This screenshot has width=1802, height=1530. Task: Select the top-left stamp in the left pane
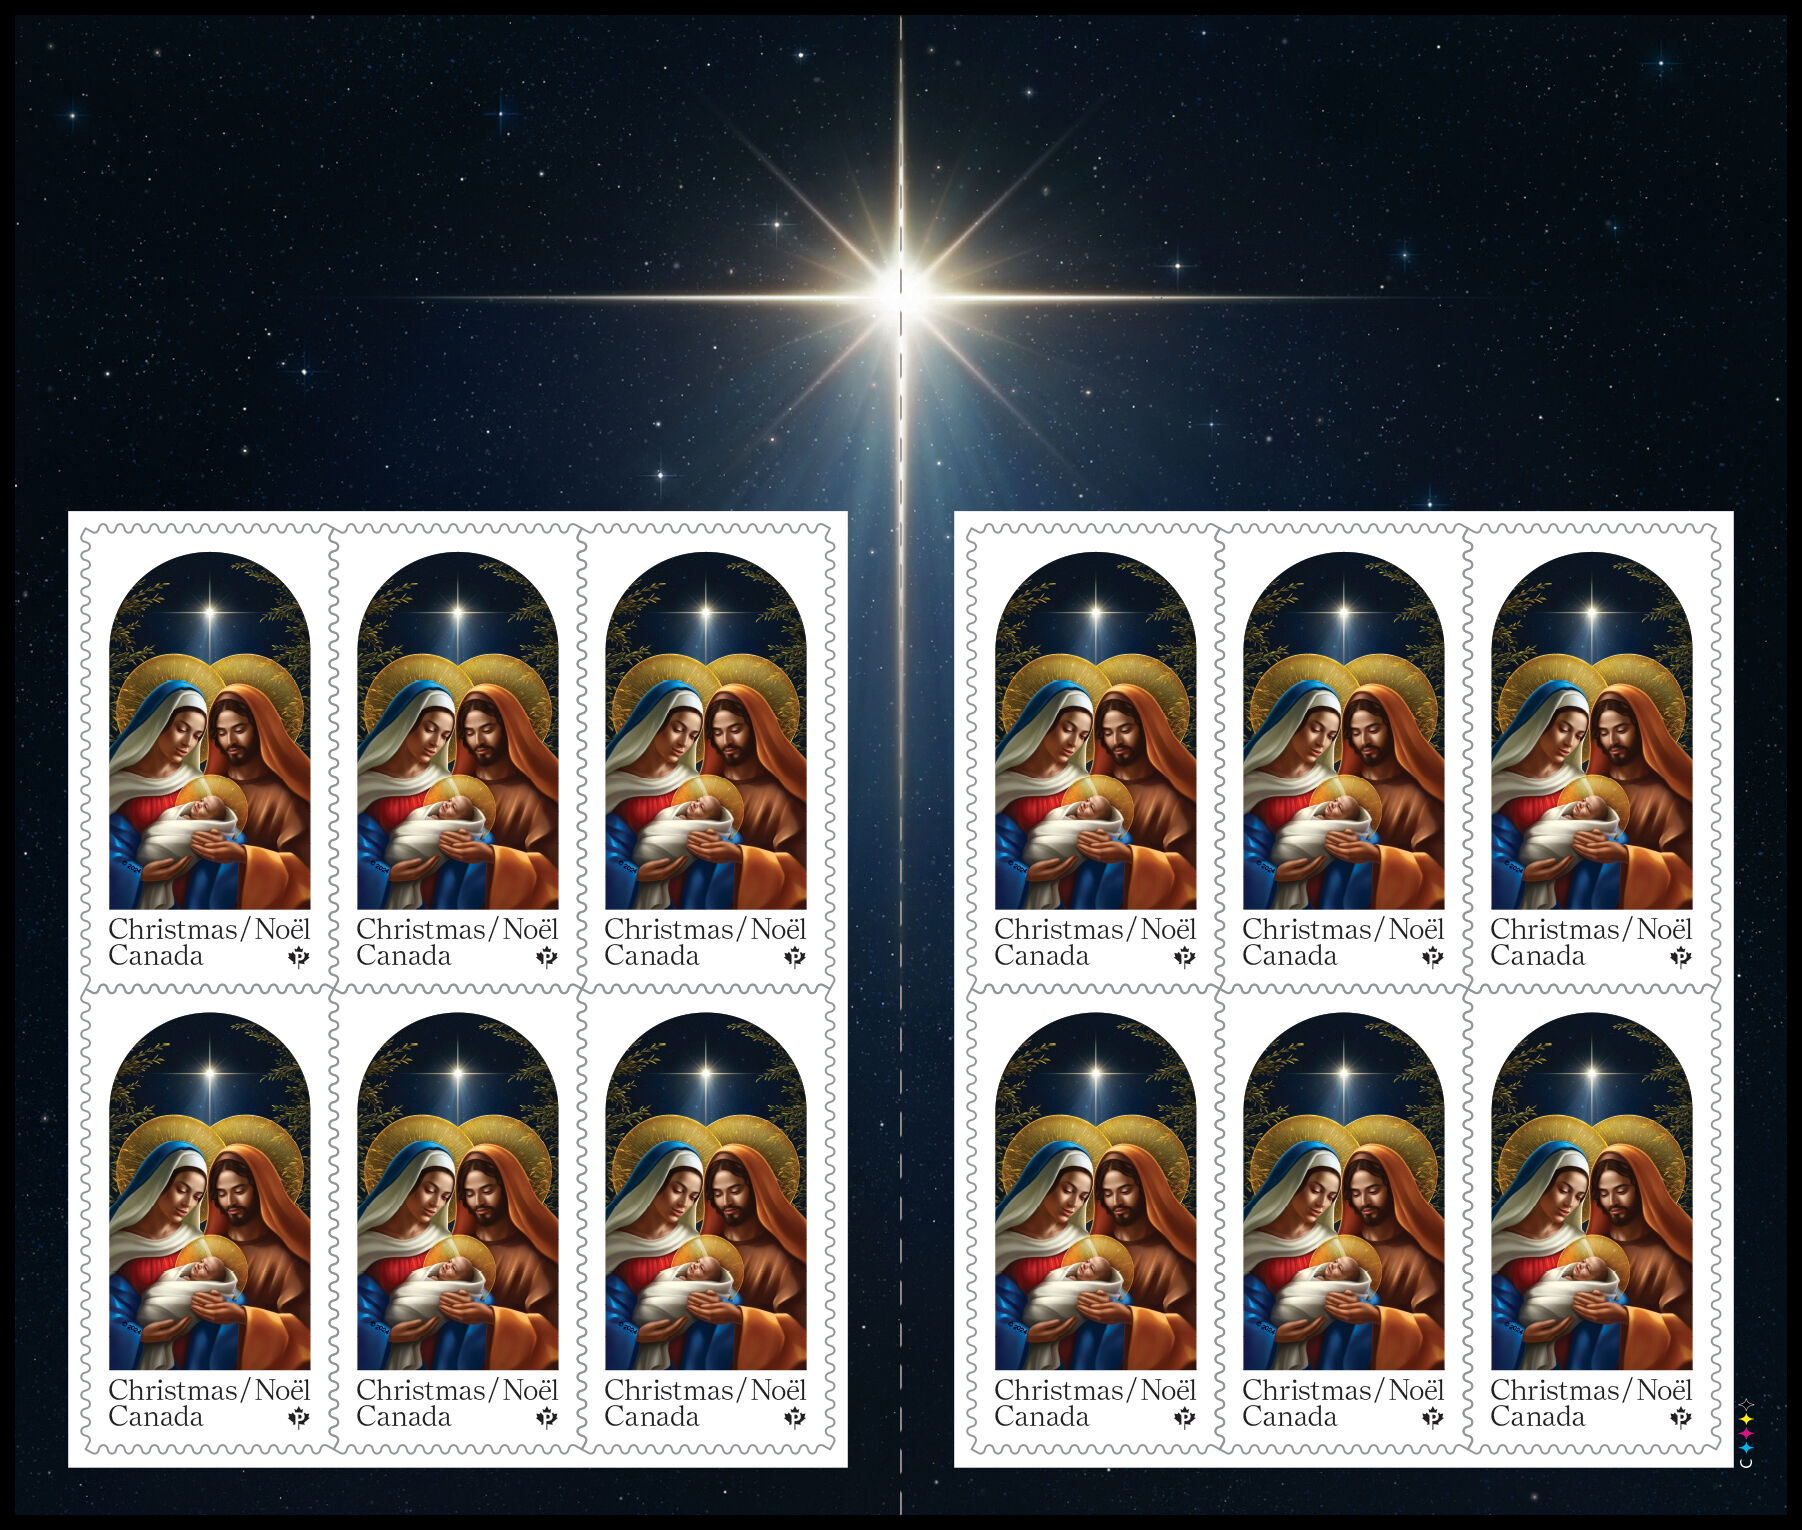click(x=209, y=758)
